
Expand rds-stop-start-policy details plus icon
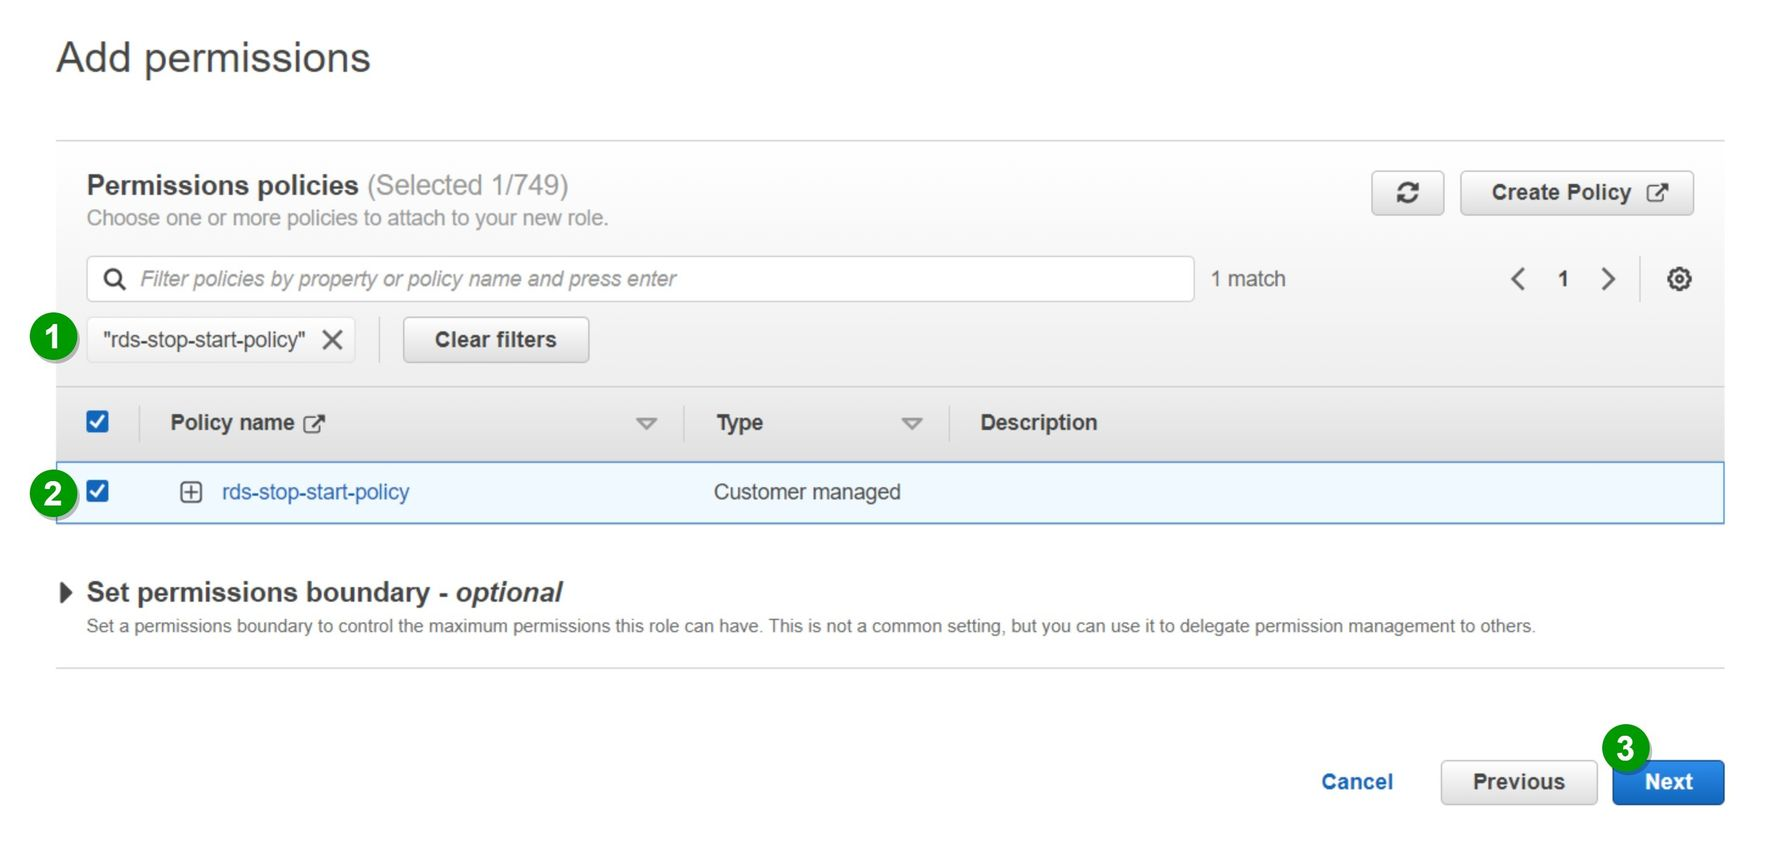(x=191, y=492)
